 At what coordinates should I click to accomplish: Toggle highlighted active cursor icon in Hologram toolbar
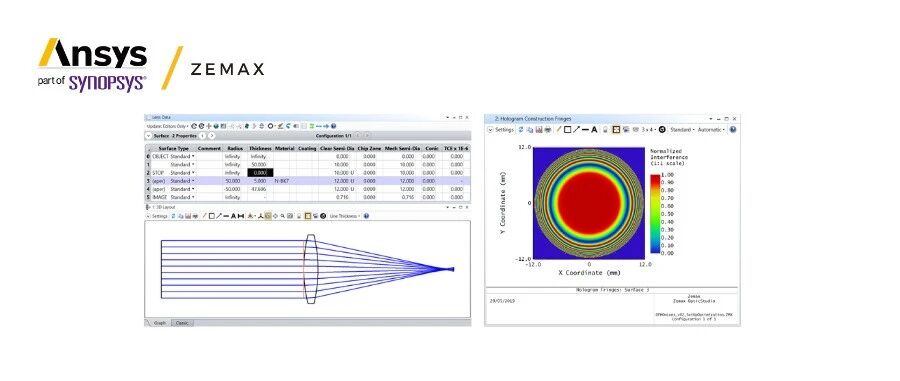[x=616, y=130]
